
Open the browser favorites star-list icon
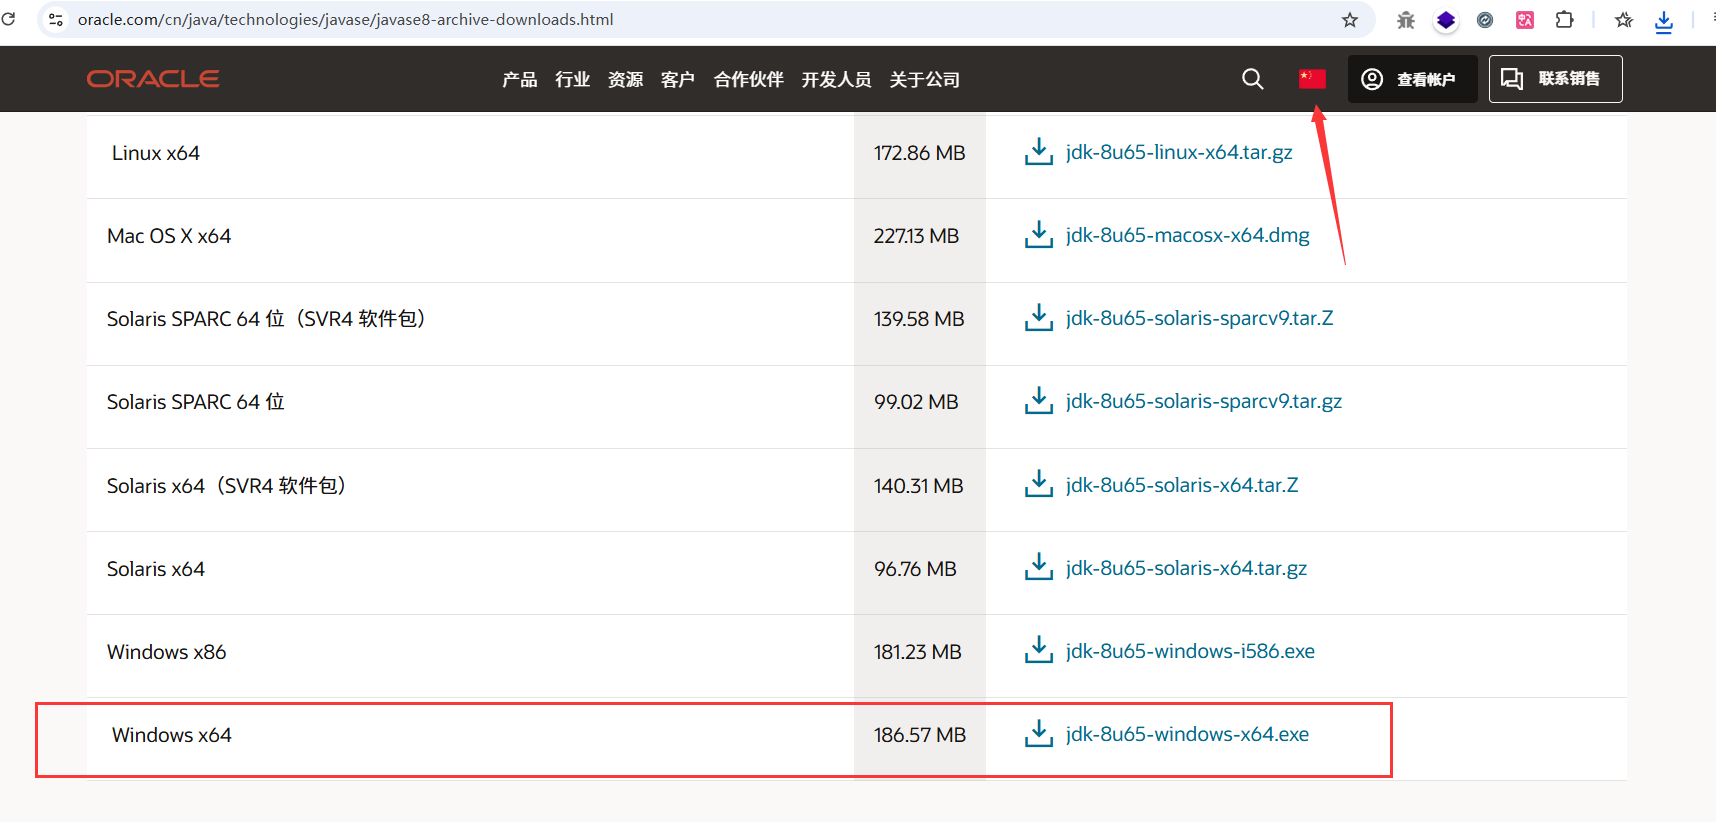pyautogui.click(x=1624, y=20)
